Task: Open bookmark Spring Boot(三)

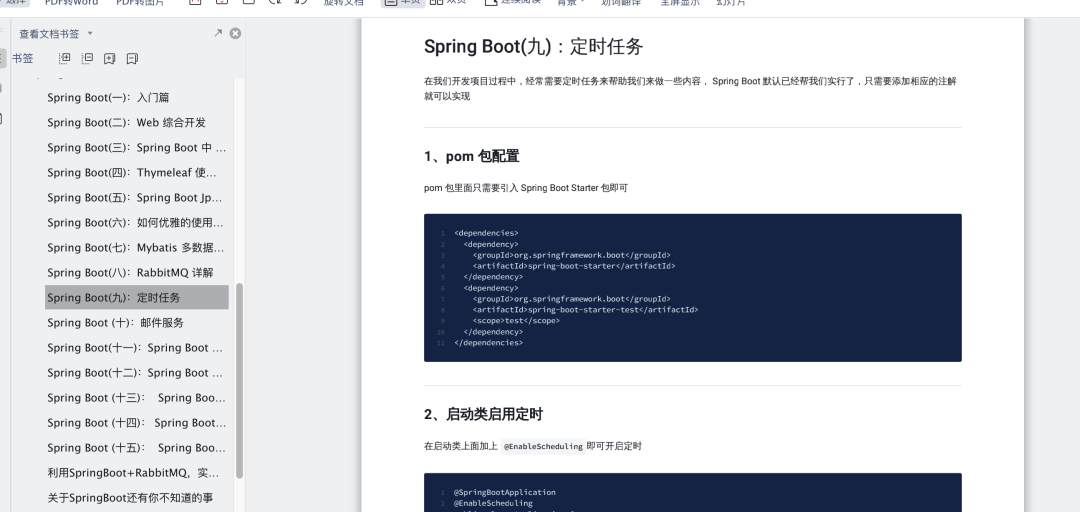Action: click(136, 147)
